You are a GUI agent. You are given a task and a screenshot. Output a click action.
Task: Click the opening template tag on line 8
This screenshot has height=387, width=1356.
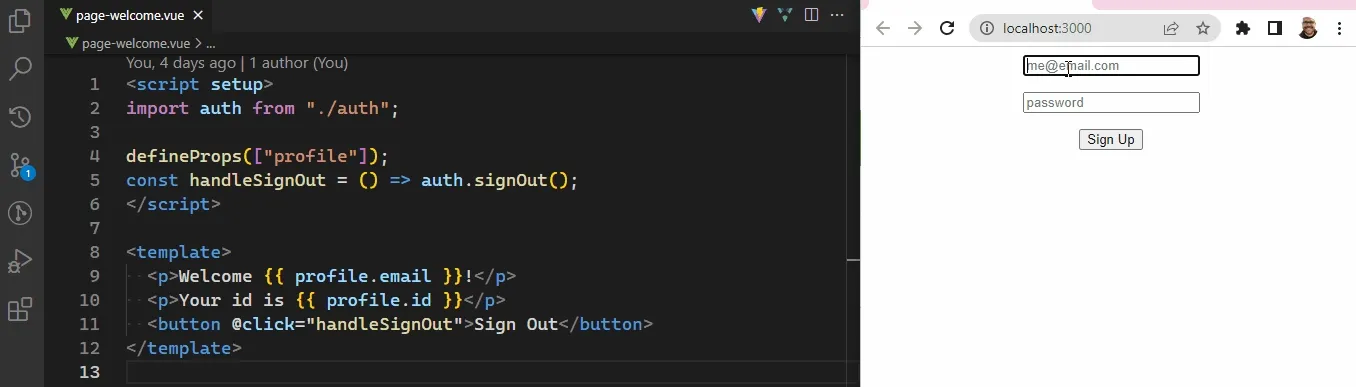pyautogui.click(x=179, y=252)
